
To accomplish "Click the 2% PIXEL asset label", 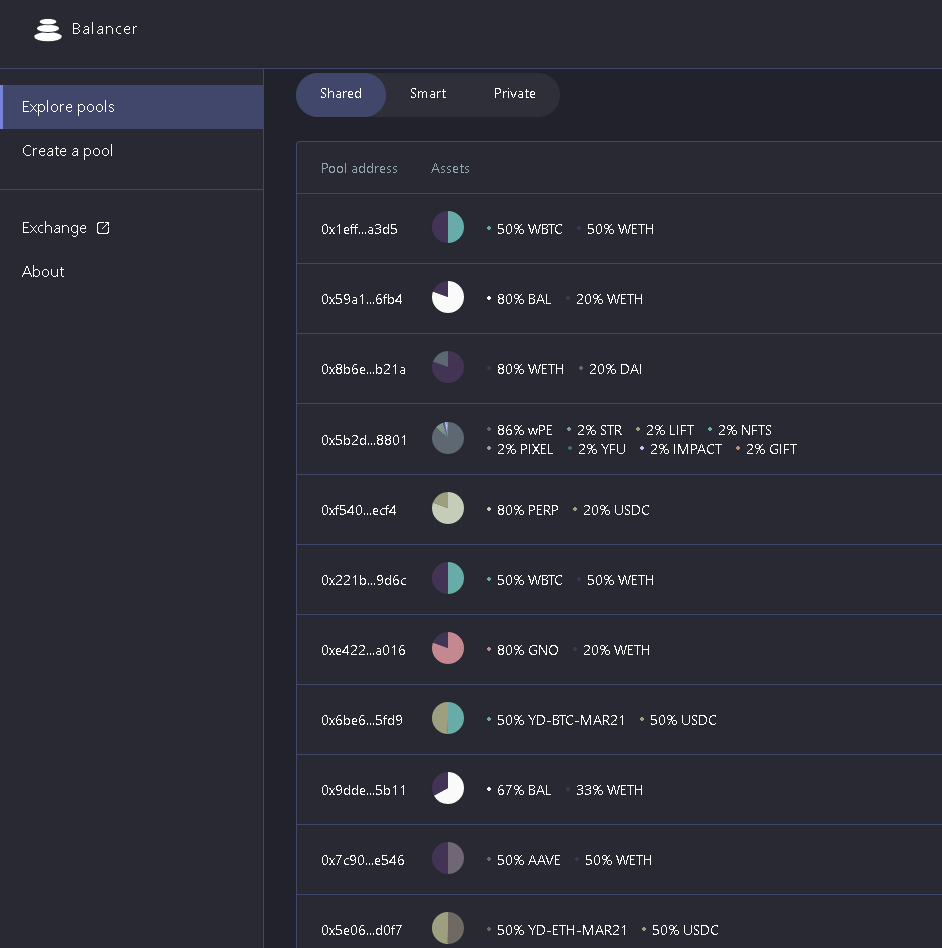I will tap(525, 450).
